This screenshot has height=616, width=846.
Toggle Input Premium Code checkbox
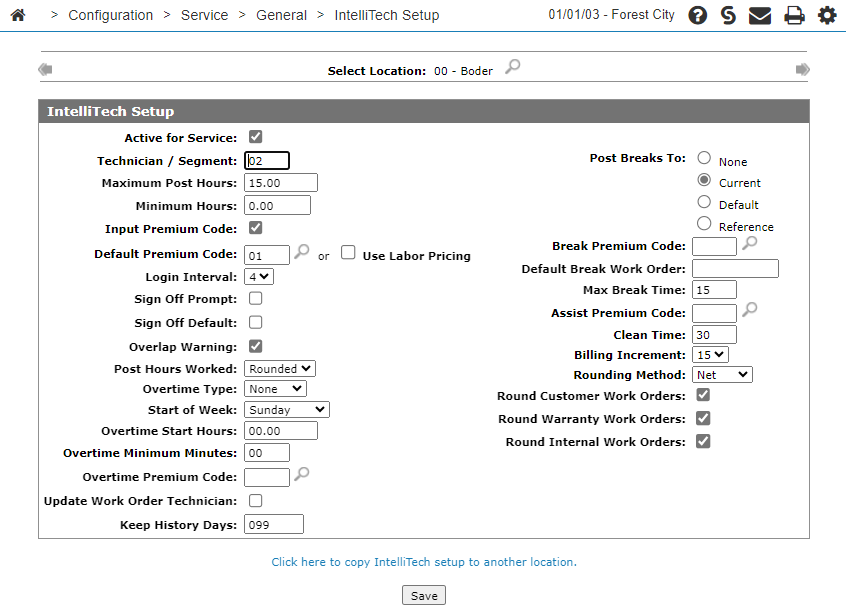[x=256, y=228]
